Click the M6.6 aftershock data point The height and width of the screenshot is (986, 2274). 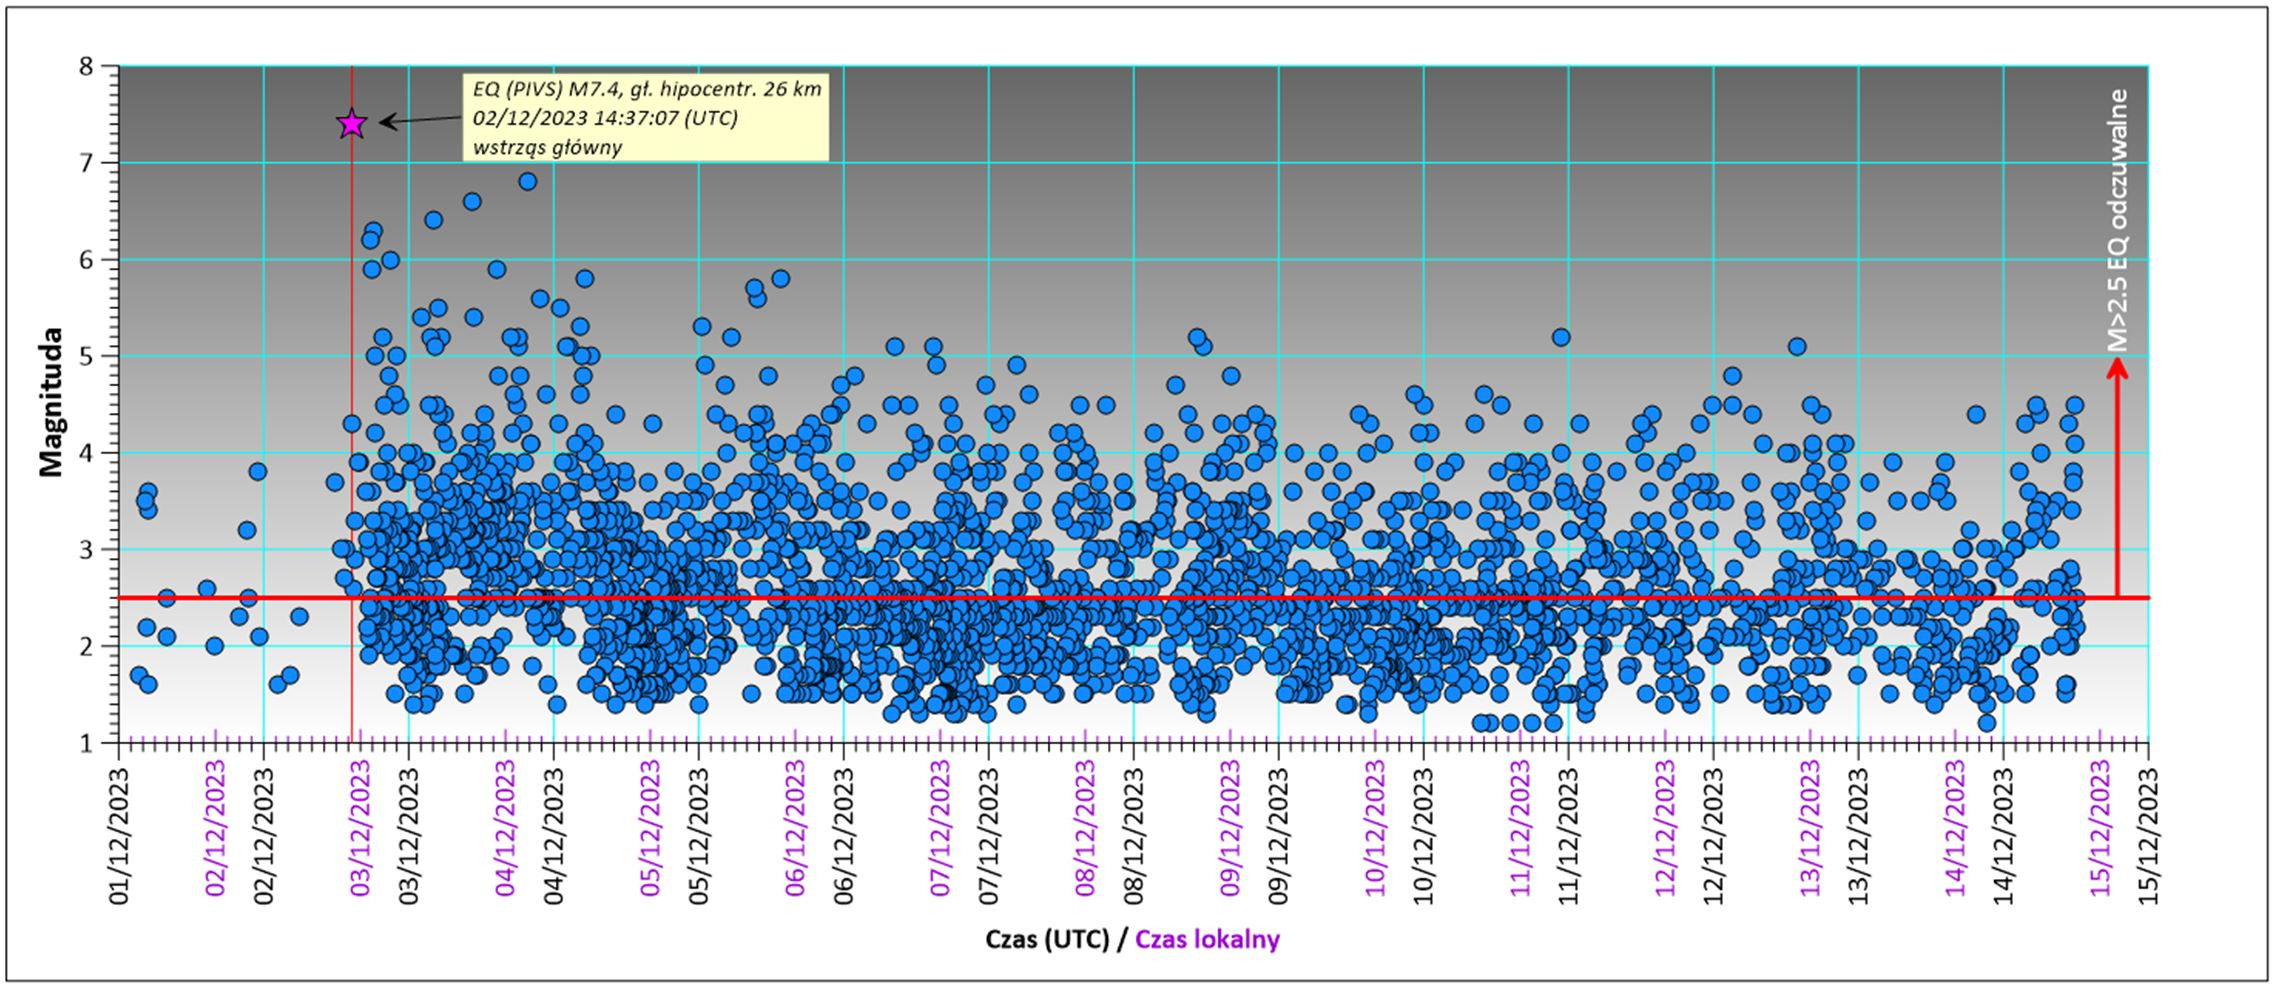coord(472,201)
